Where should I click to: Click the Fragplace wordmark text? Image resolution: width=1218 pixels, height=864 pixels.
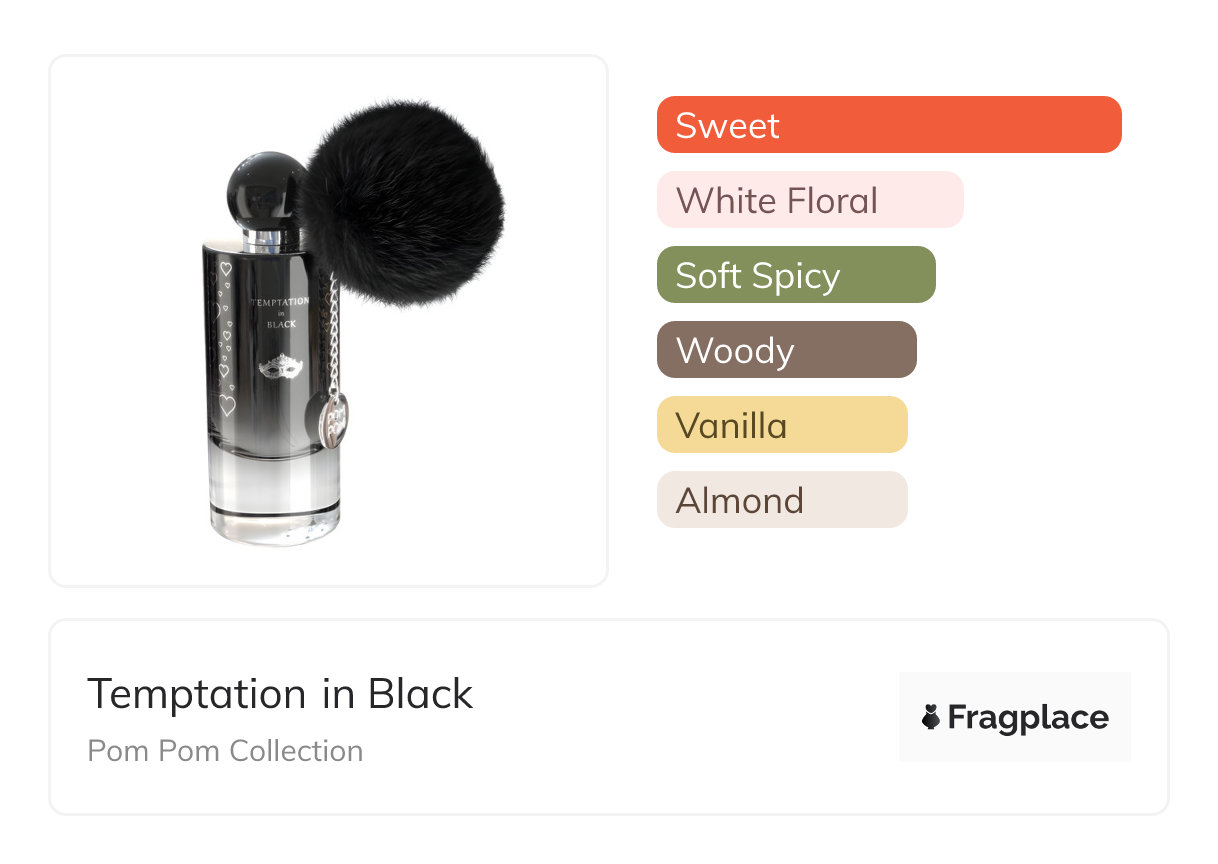[x=1028, y=717]
